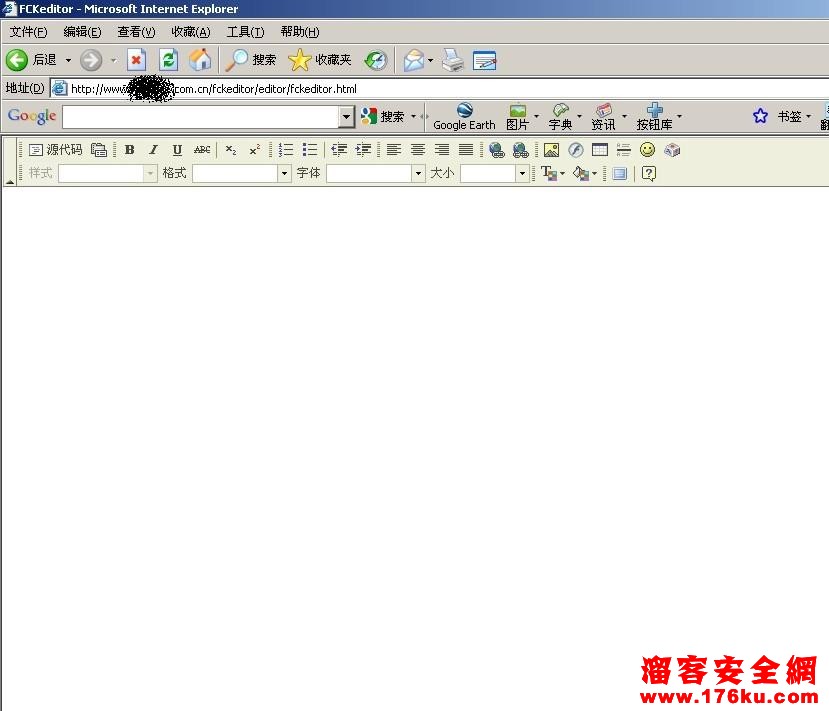This screenshot has height=711, width=829.
Task: Justify text alignment
Action: click(466, 150)
